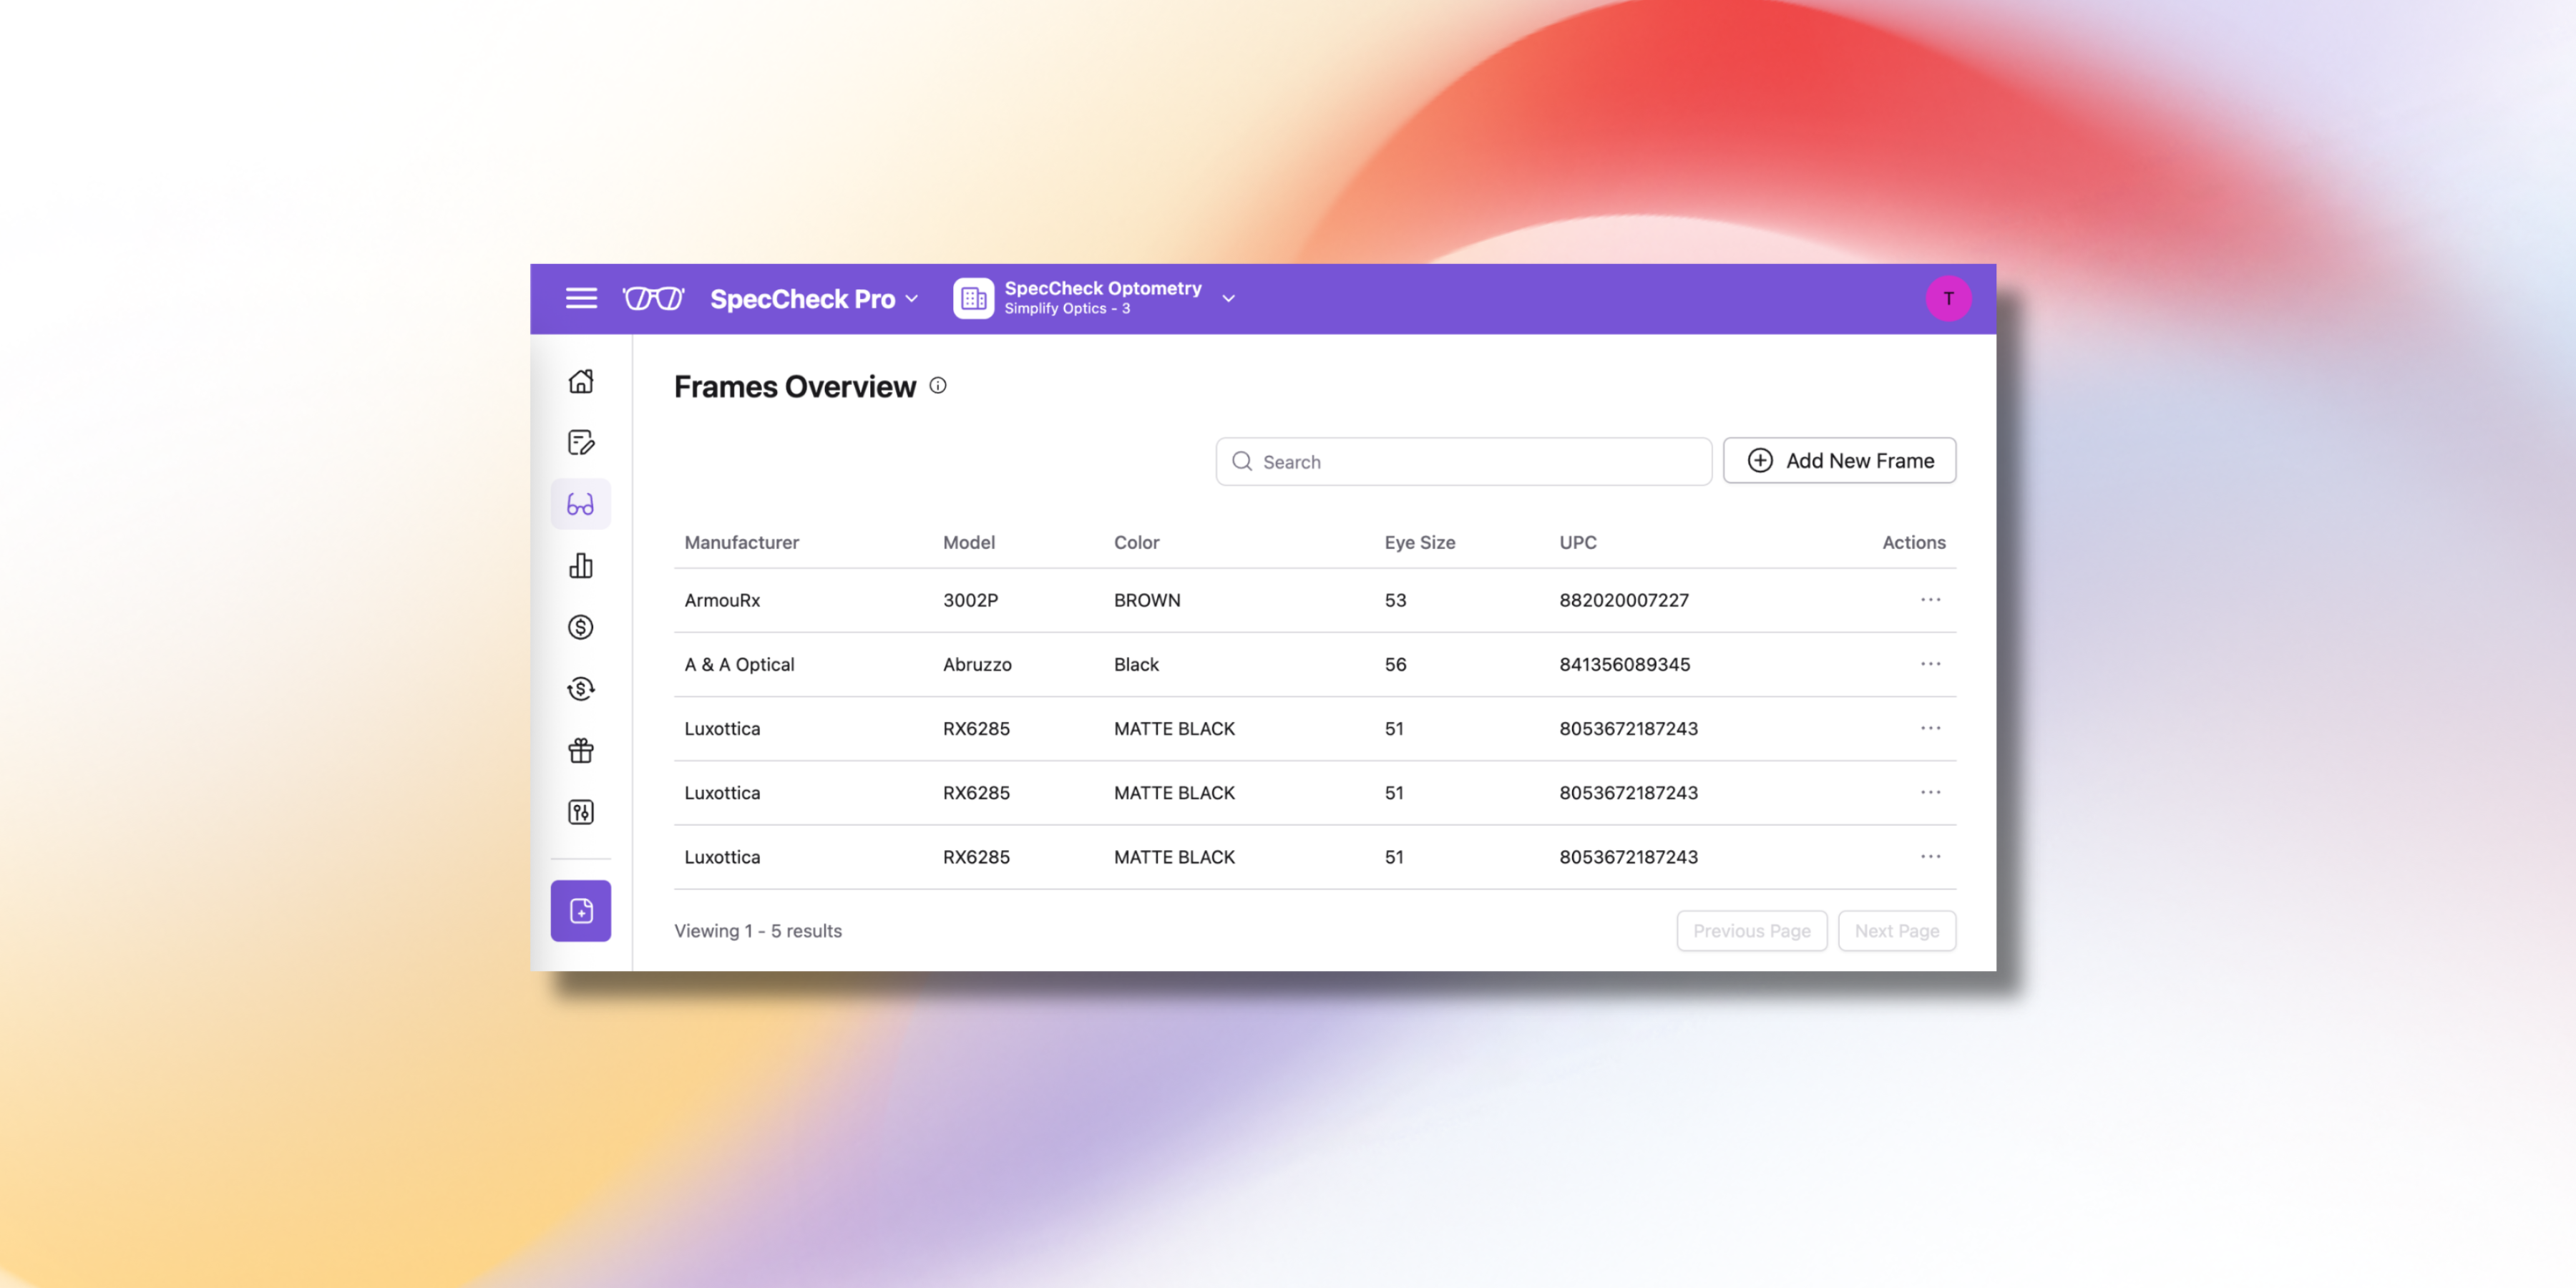Open the dollar refresh cycle icon
This screenshot has height=1288, width=2576.
click(x=581, y=689)
